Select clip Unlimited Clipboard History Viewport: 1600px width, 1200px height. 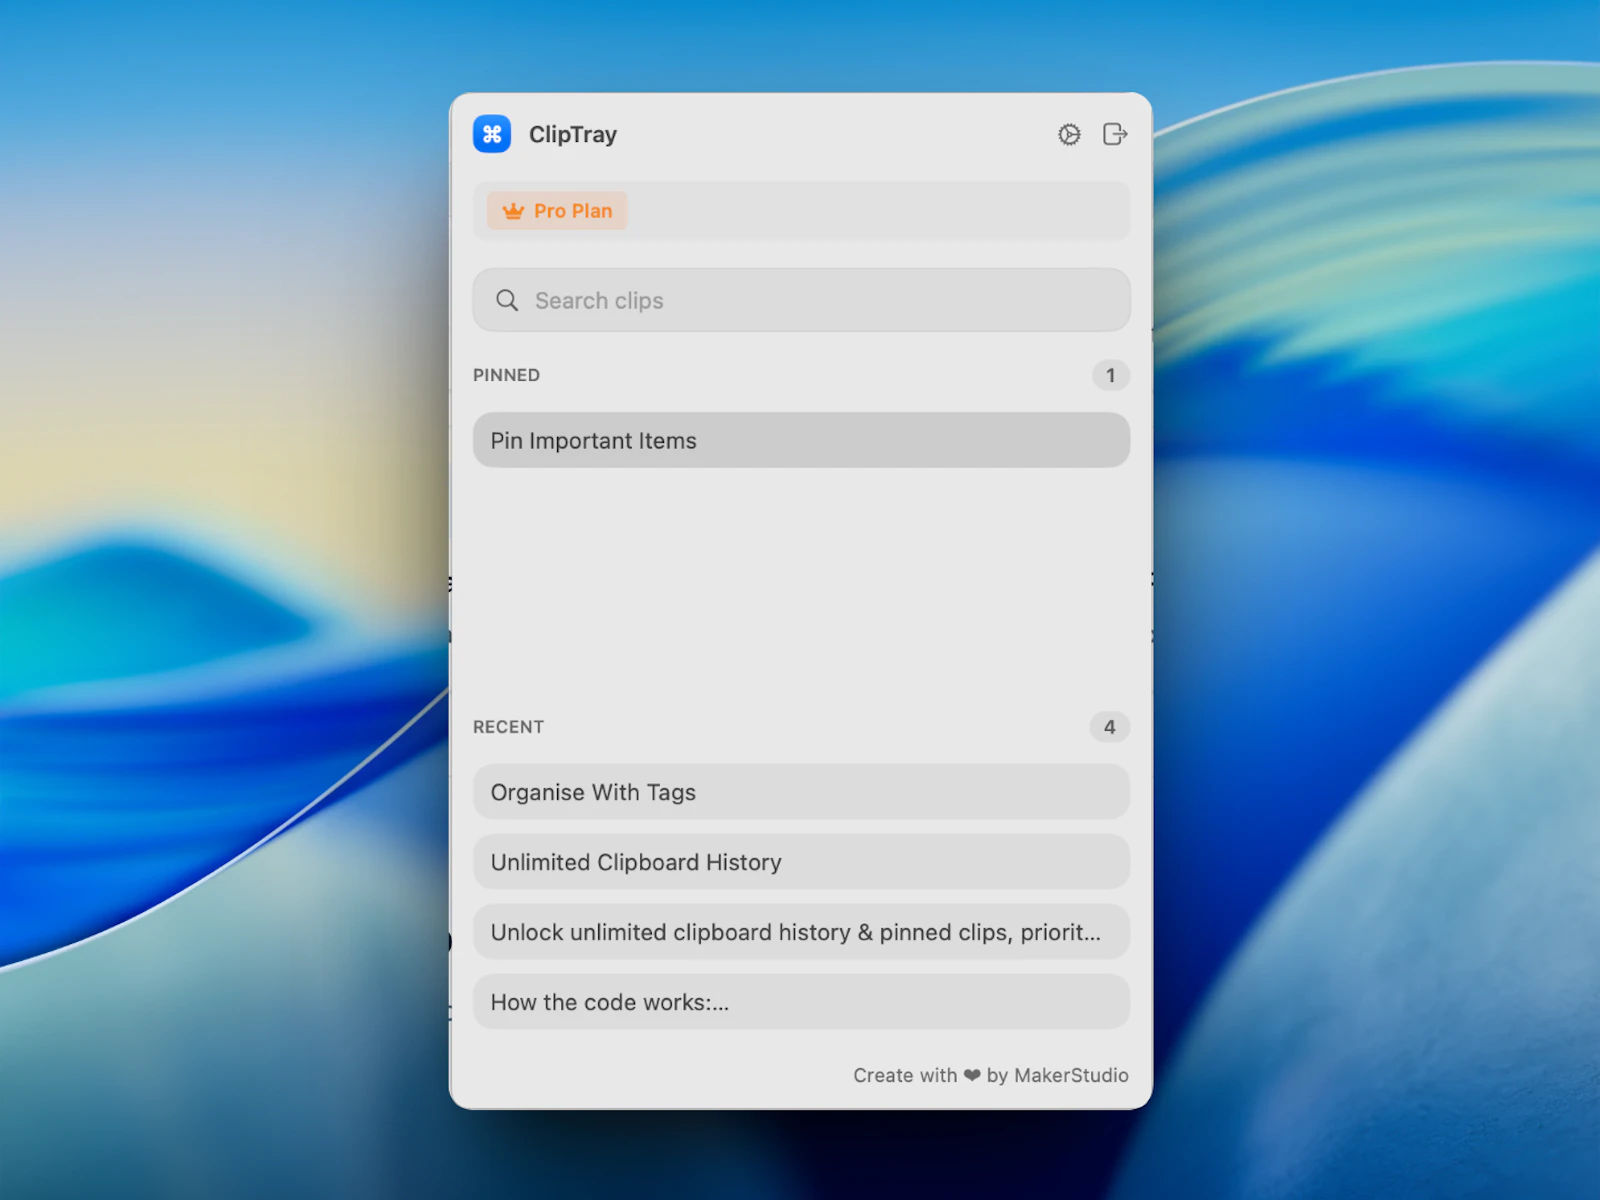coord(801,862)
